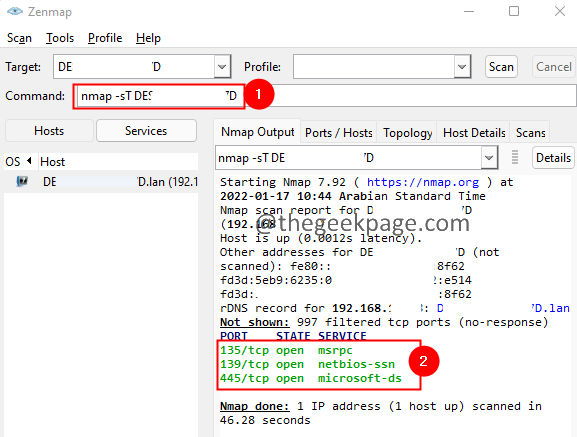The width and height of the screenshot is (577, 437).
Task: Click the Cancel button
Action: pos(553,67)
